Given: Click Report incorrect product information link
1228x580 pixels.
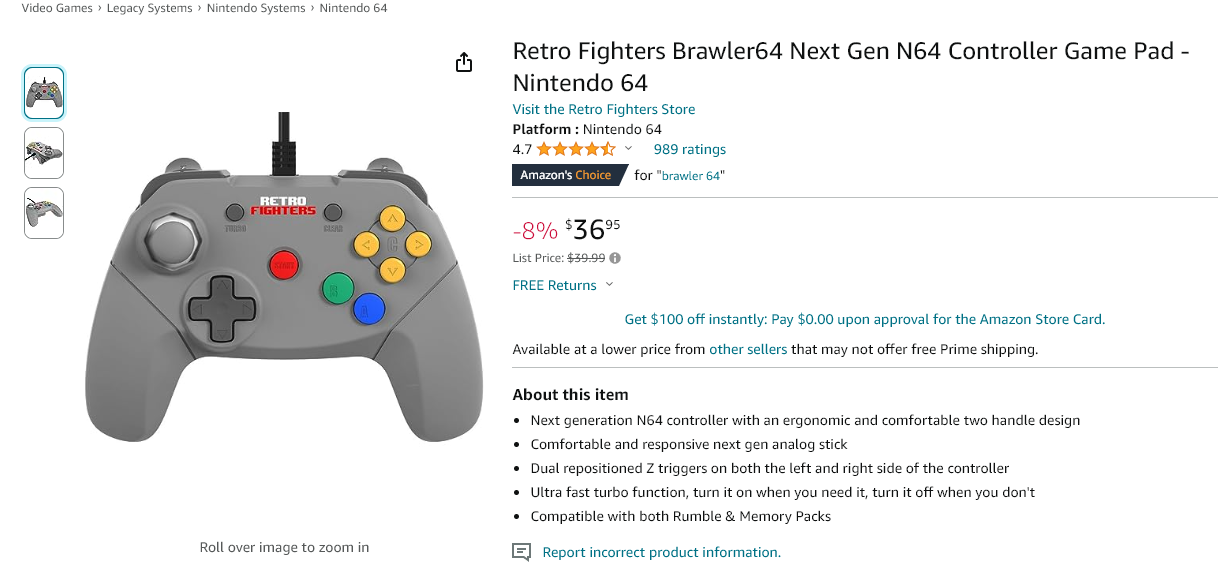Looking at the screenshot, I should (x=661, y=552).
